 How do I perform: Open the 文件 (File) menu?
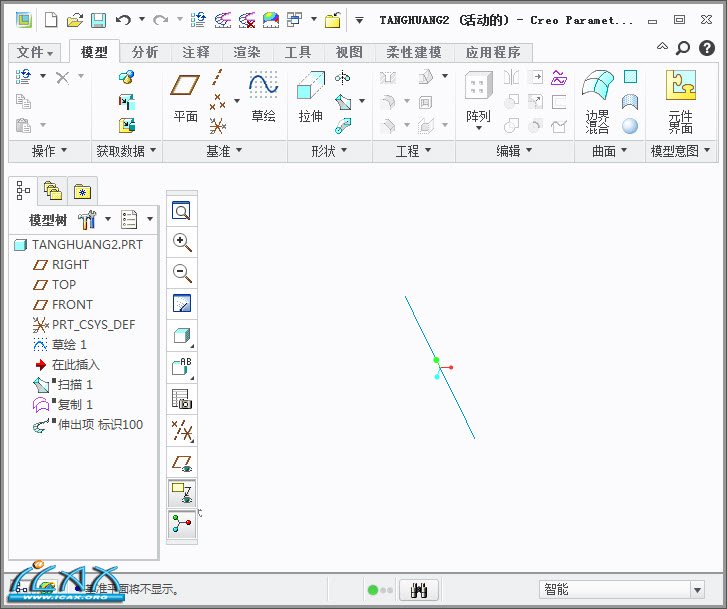(x=35, y=52)
